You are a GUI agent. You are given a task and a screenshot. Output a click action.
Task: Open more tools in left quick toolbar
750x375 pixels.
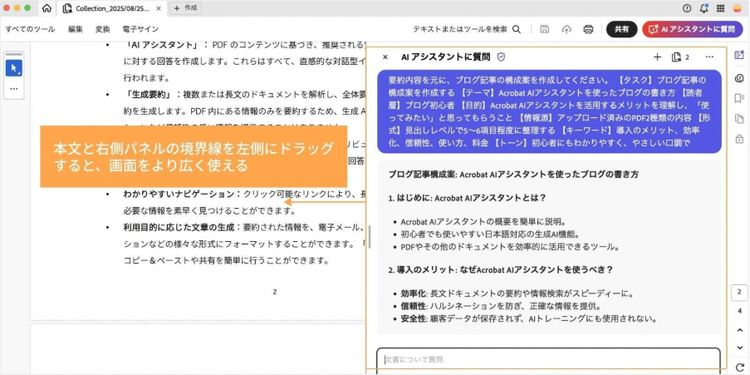pyautogui.click(x=13, y=88)
